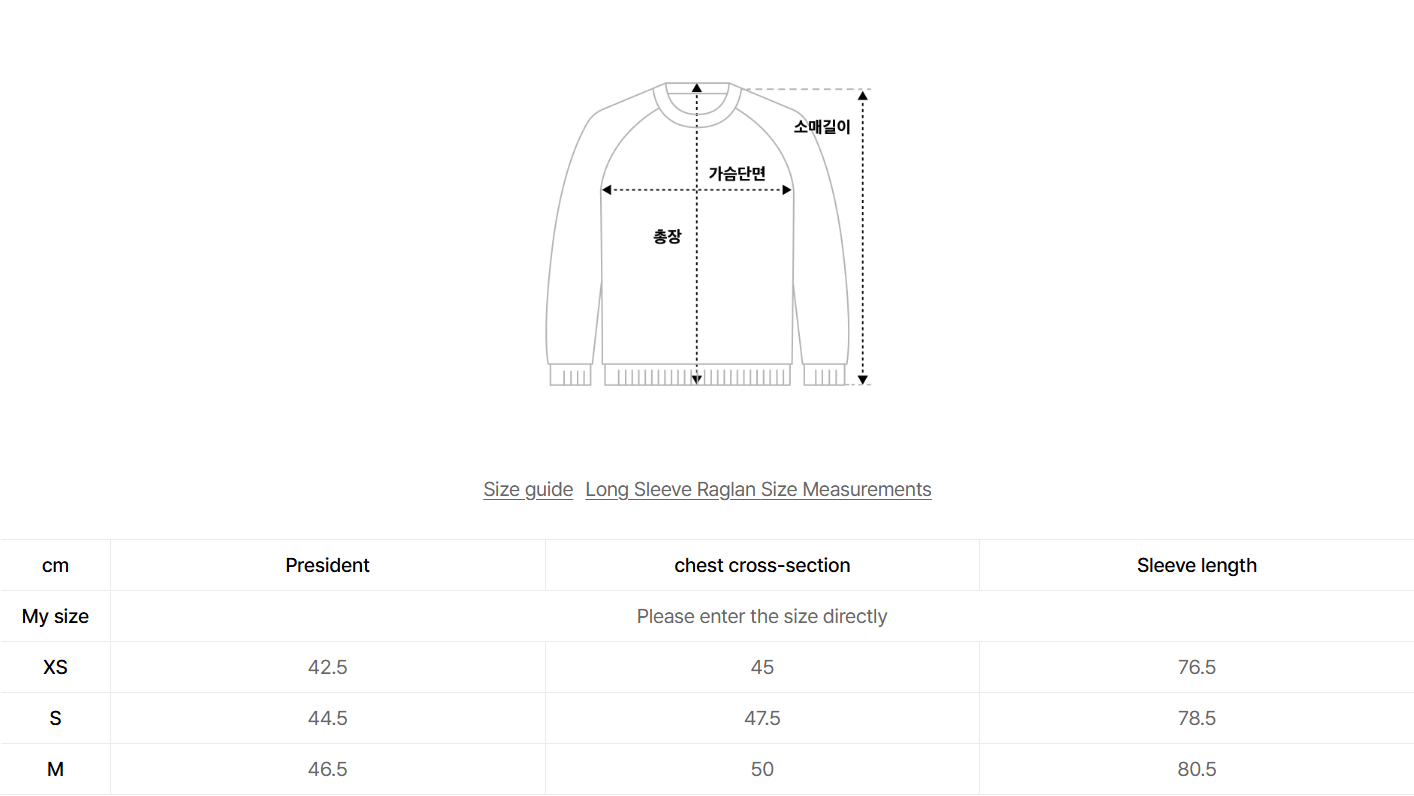The image size is (1414, 796).
Task: Click the 42.5 value in XS row
Action: tap(327, 667)
